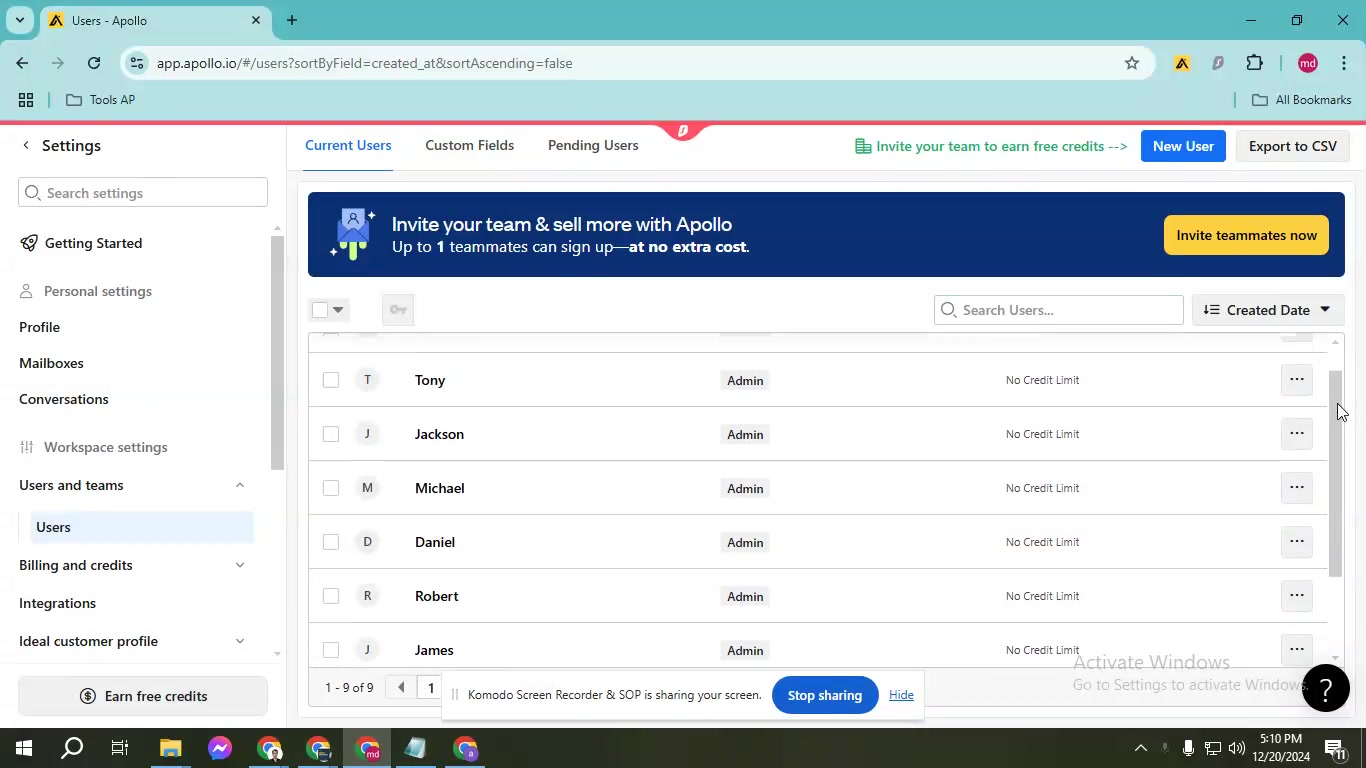The width and height of the screenshot is (1366, 768).
Task: View site information icon in address bar
Action: (137, 63)
